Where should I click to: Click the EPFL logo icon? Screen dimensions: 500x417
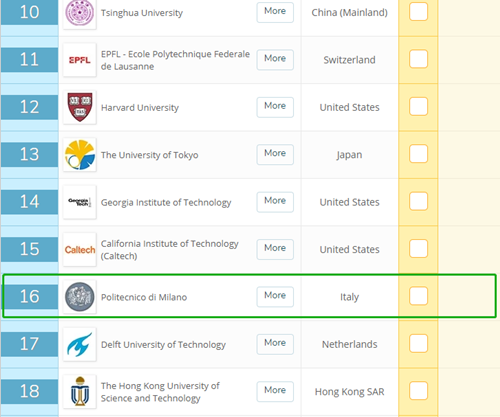80,60
